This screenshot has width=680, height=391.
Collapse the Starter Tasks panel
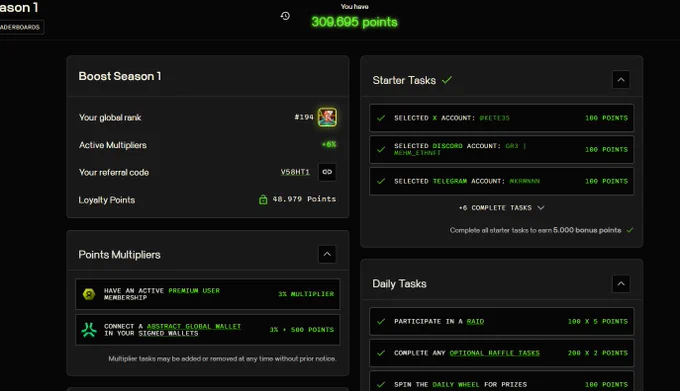621,80
